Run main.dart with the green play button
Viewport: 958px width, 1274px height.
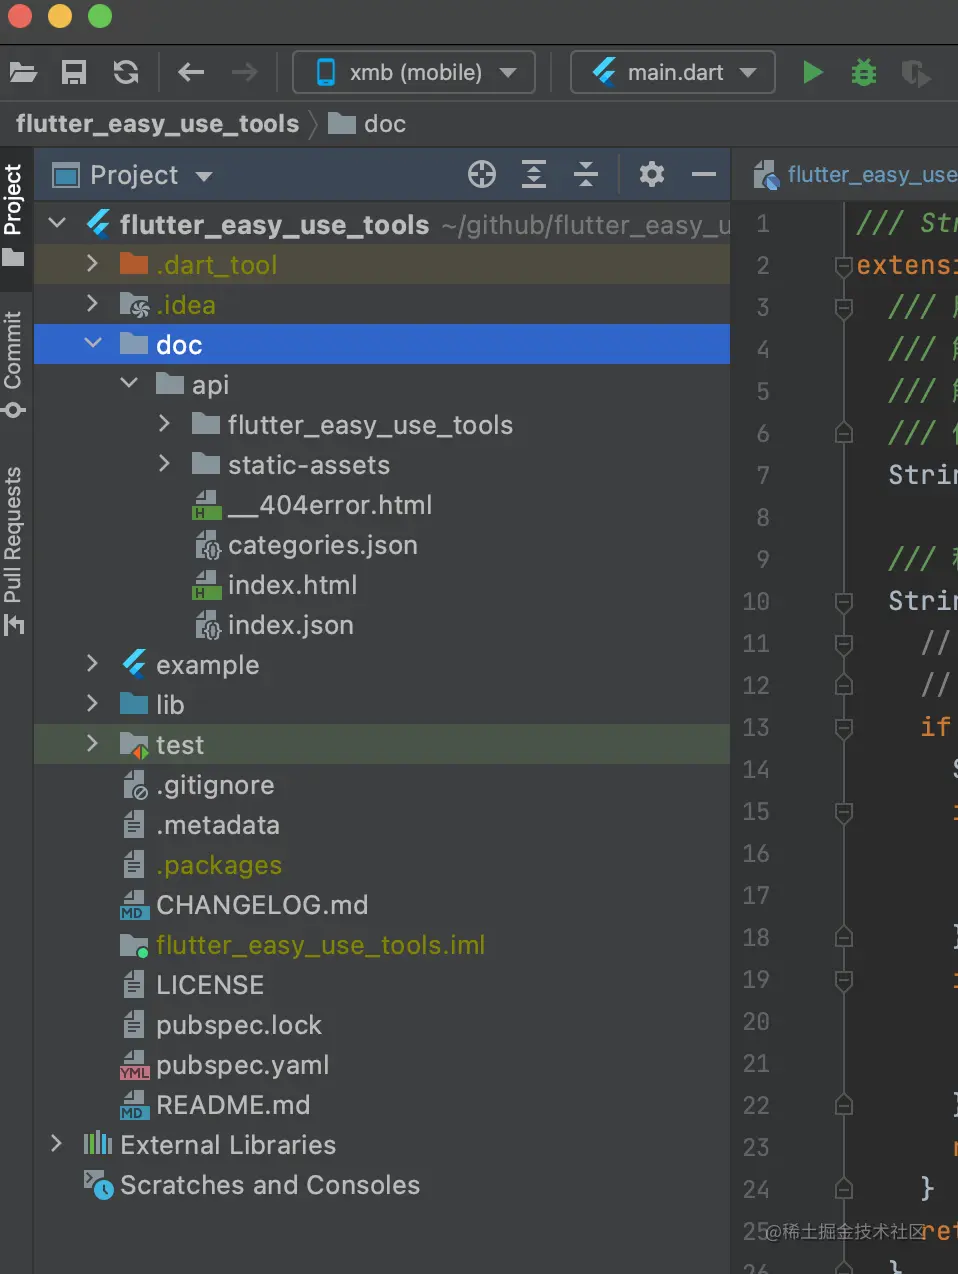pyautogui.click(x=813, y=72)
